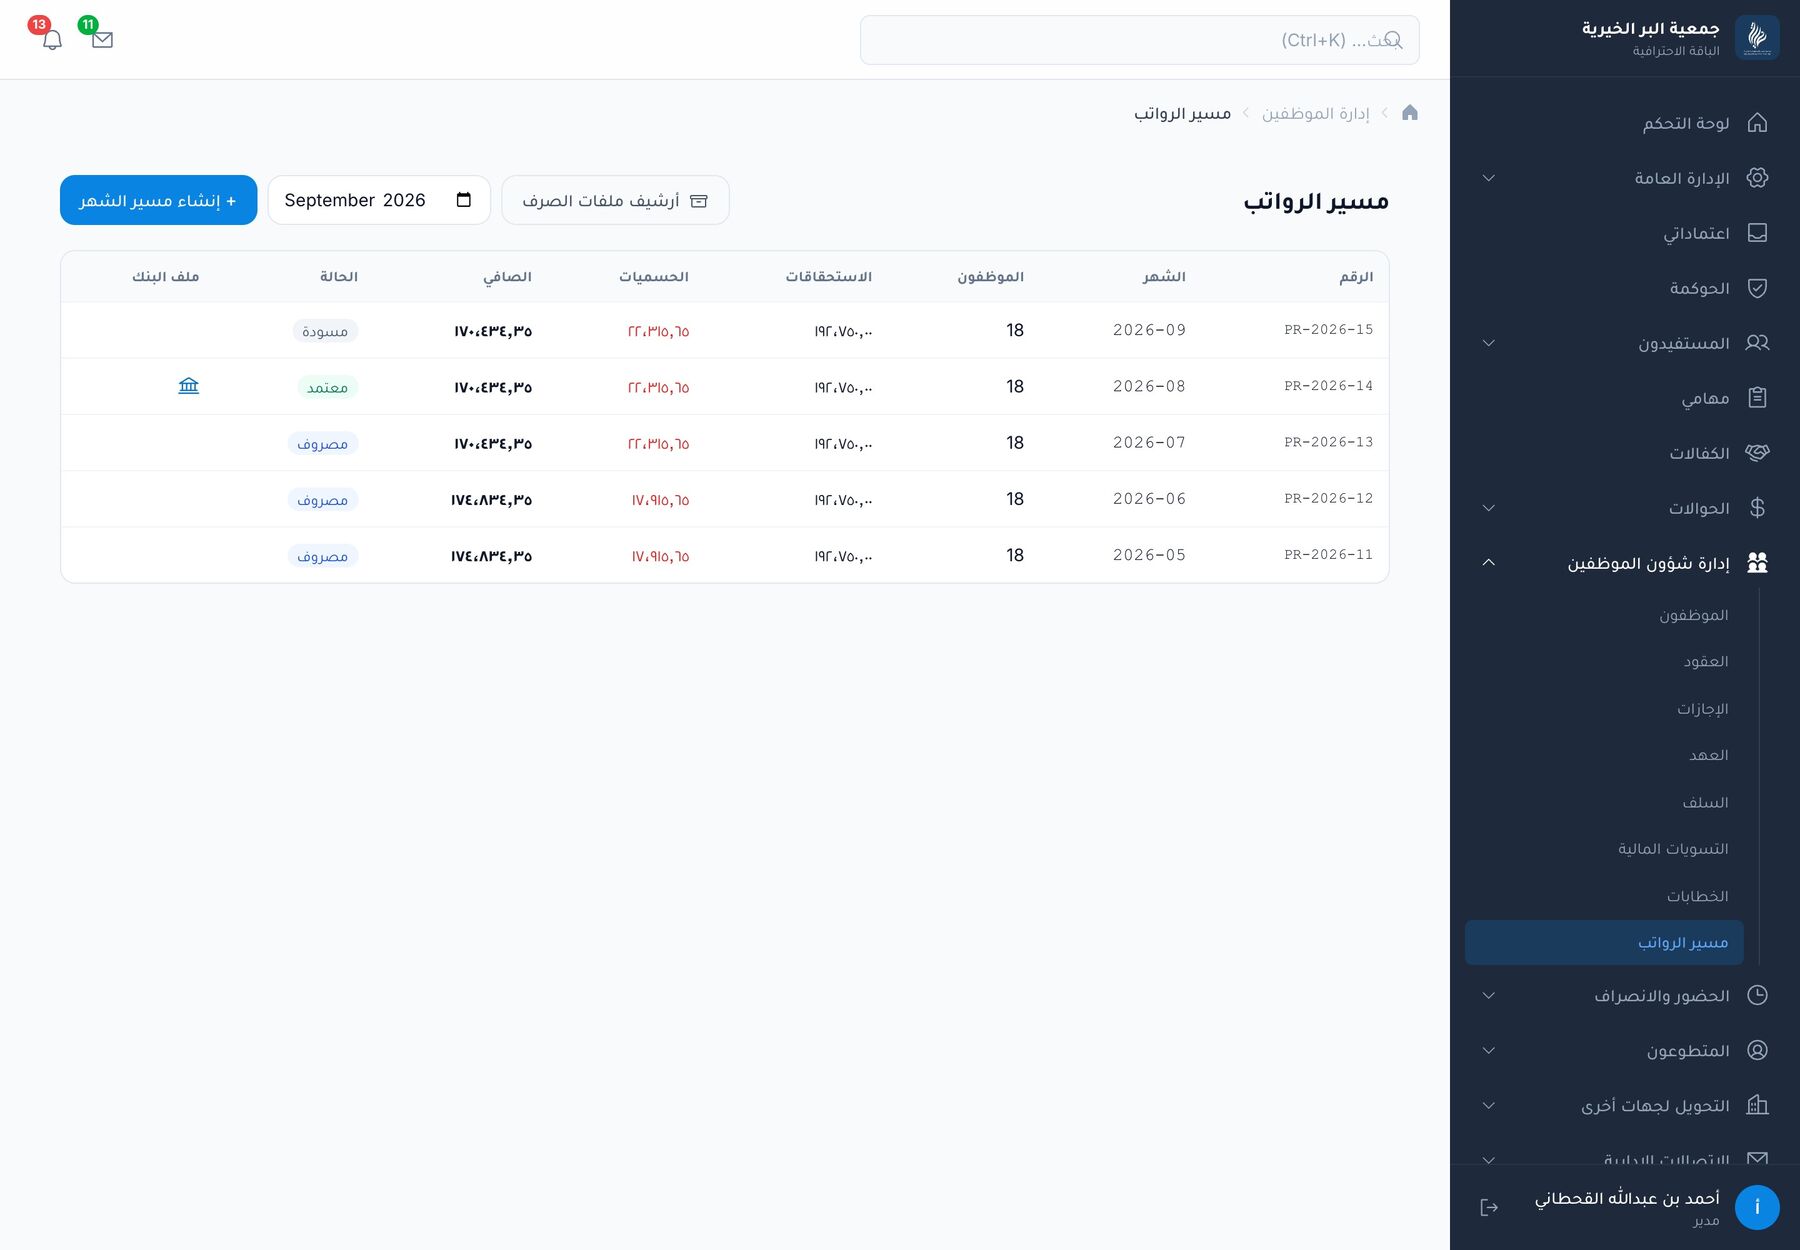Image resolution: width=1800 pixels, height=1250 pixels.
Task: Click the الحضور والانصراف clock icon
Action: click(x=1757, y=995)
